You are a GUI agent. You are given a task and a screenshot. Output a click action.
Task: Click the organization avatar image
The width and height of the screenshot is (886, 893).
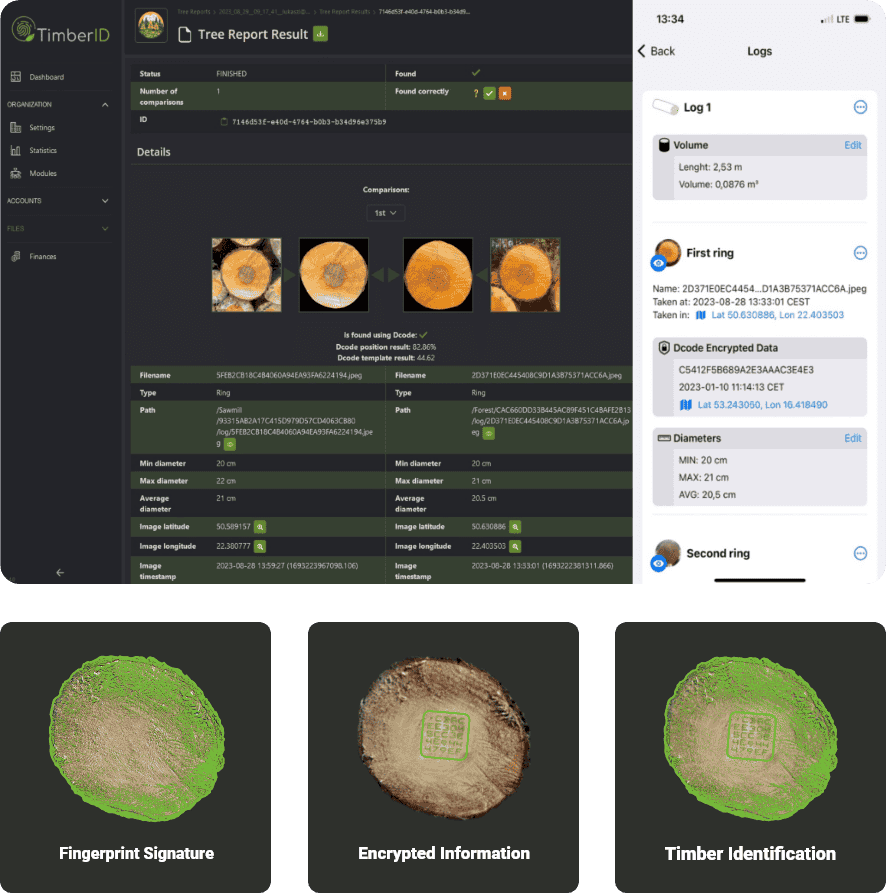(x=151, y=25)
